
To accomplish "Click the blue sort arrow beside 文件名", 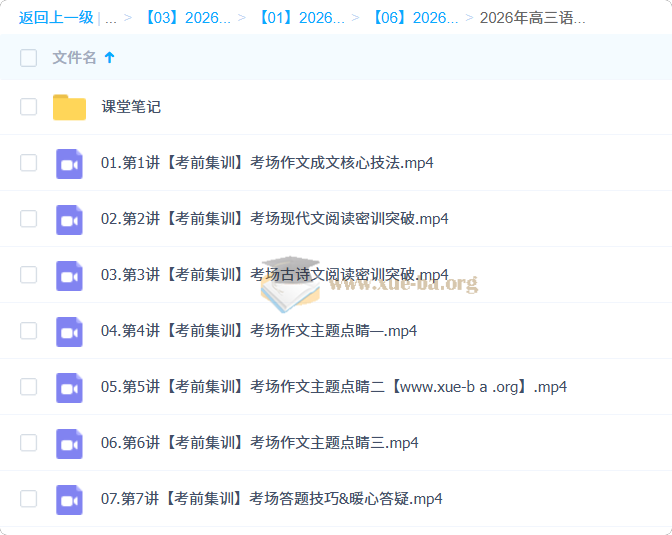I will click(109, 57).
